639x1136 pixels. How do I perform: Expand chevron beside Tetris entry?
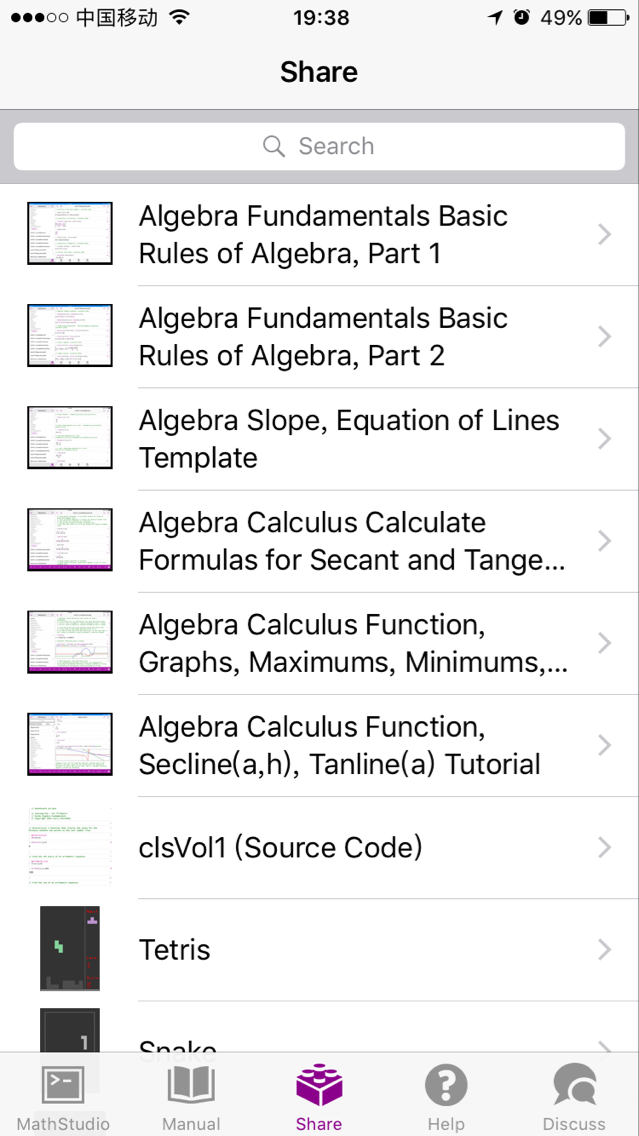pyautogui.click(x=604, y=948)
